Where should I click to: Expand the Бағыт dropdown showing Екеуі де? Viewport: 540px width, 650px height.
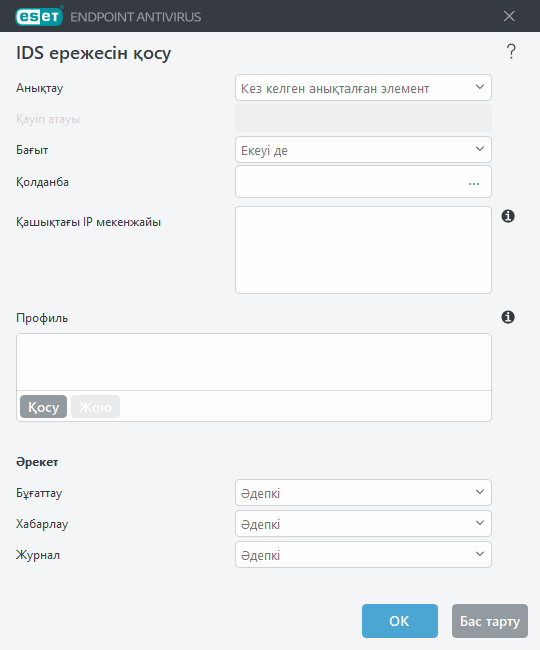point(363,150)
